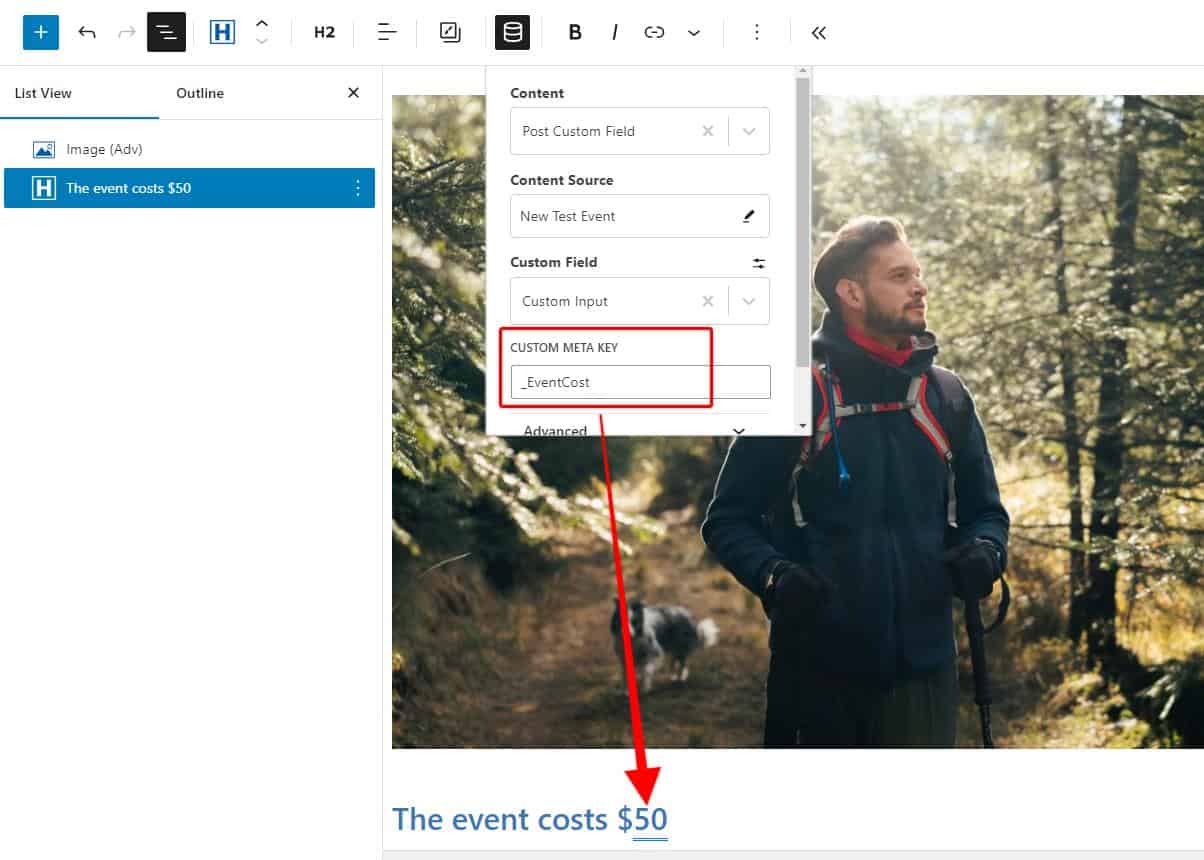Open the List View icon in toolbar

click(x=166, y=32)
